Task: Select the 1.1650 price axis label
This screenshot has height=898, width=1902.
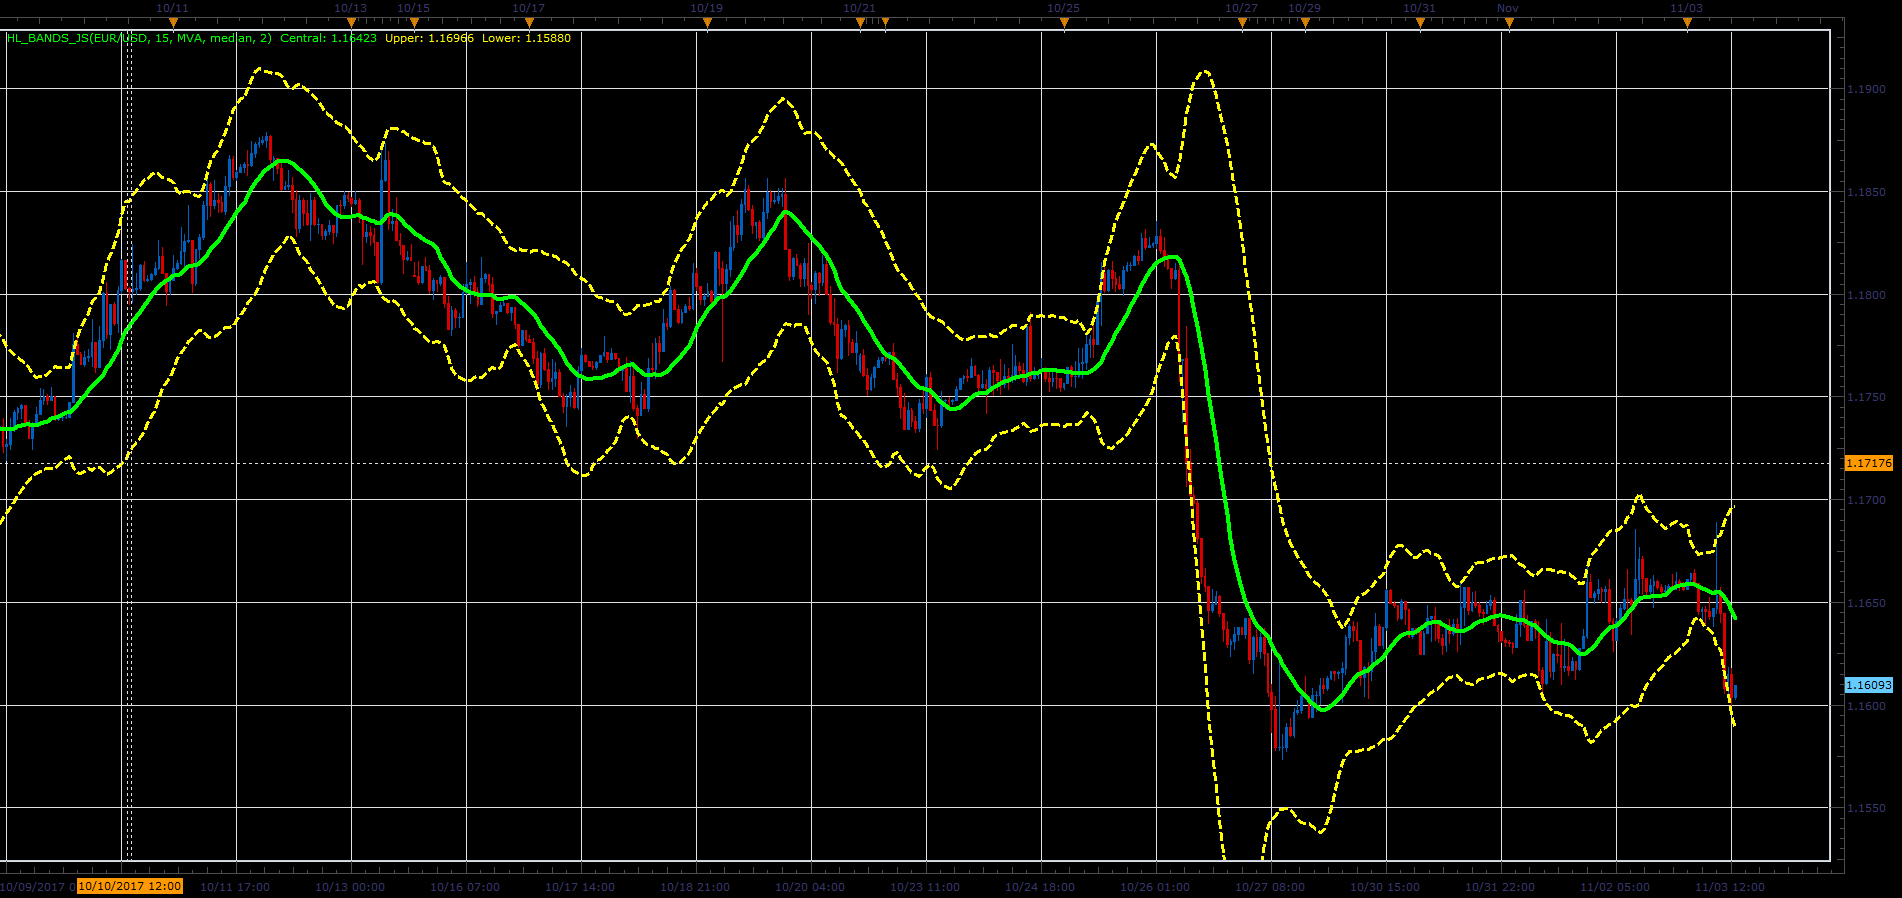Action: (1866, 603)
